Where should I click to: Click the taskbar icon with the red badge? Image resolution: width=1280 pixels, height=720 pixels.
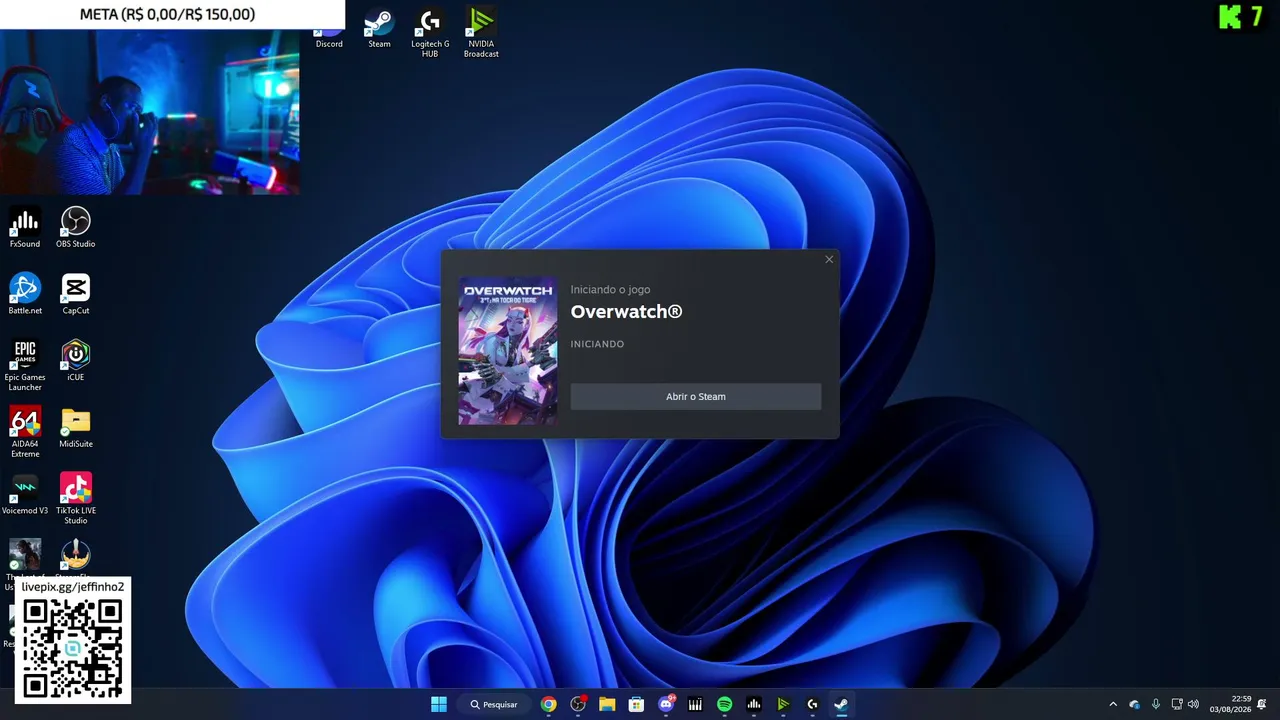(578, 704)
